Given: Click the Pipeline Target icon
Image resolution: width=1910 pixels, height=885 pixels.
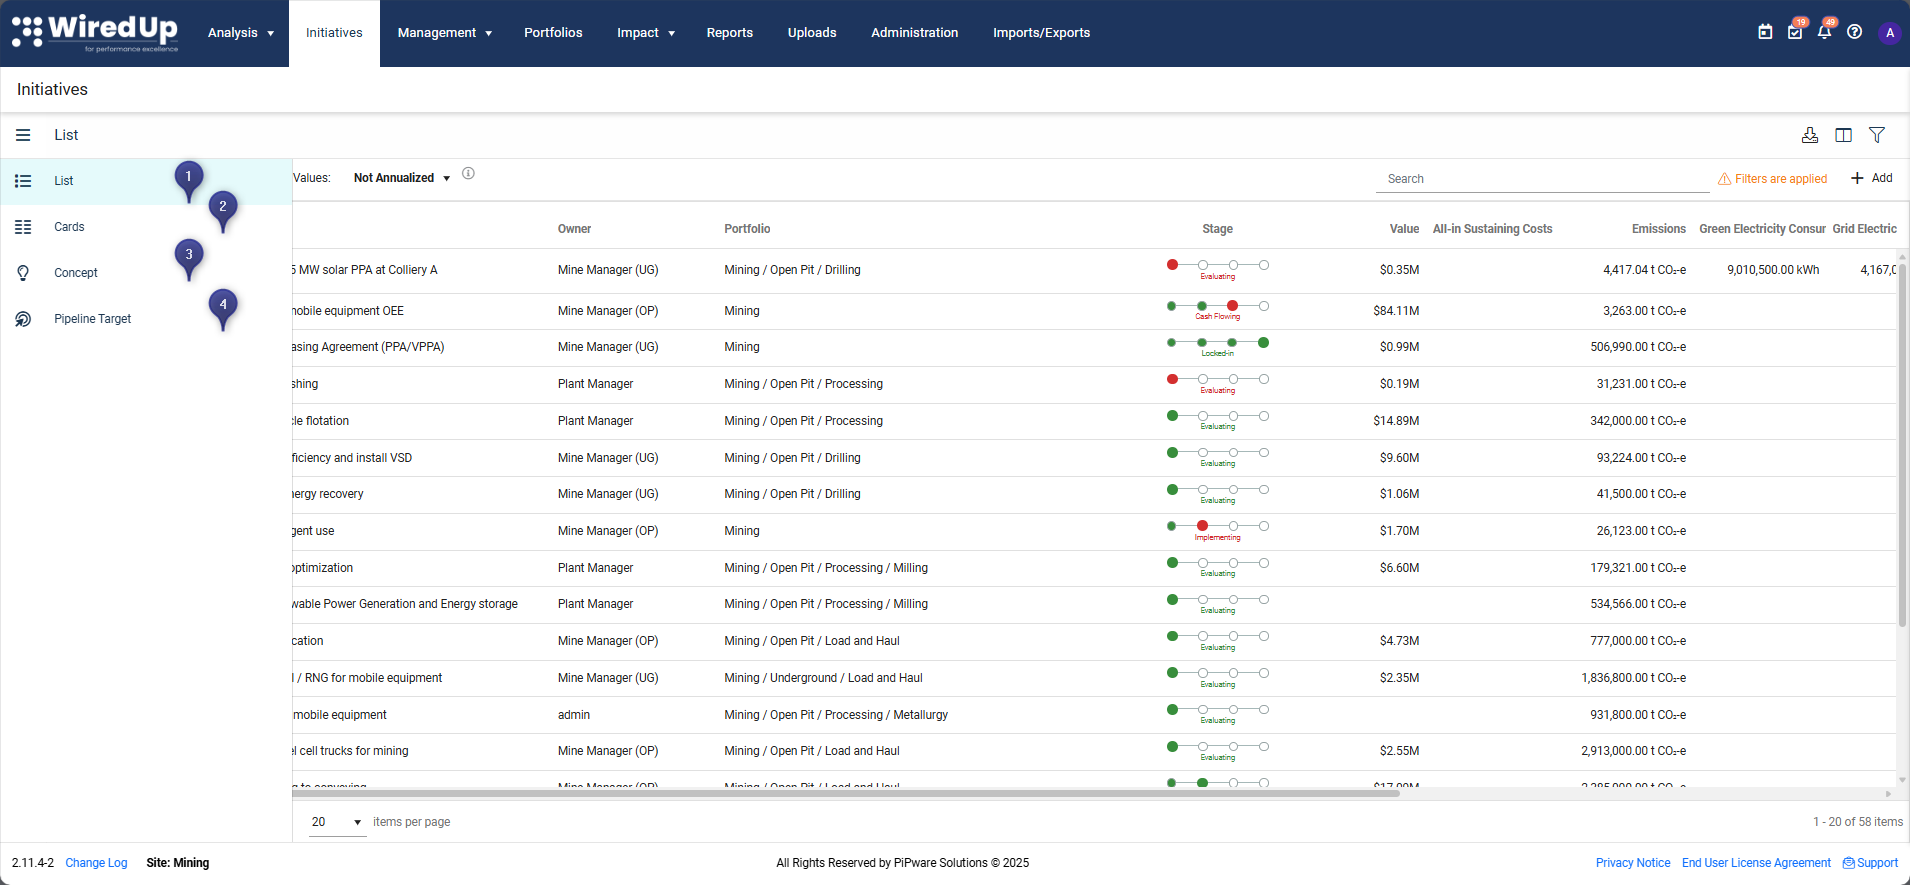Looking at the screenshot, I should [x=23, y=319].
